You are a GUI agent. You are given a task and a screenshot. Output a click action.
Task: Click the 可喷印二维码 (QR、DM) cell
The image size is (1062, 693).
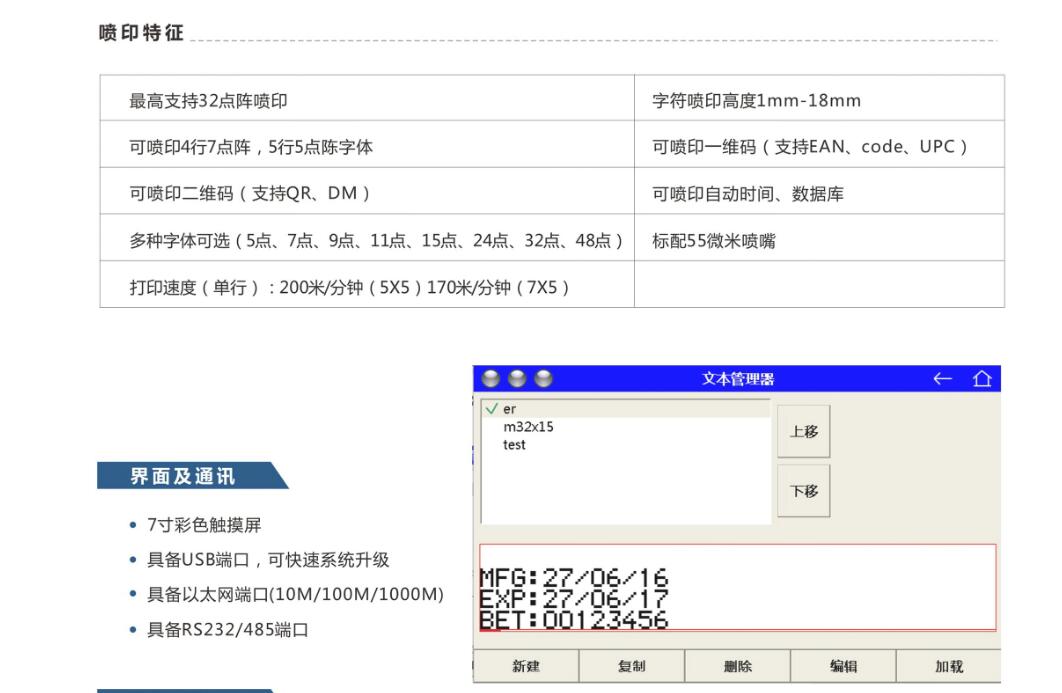point(367,191)
